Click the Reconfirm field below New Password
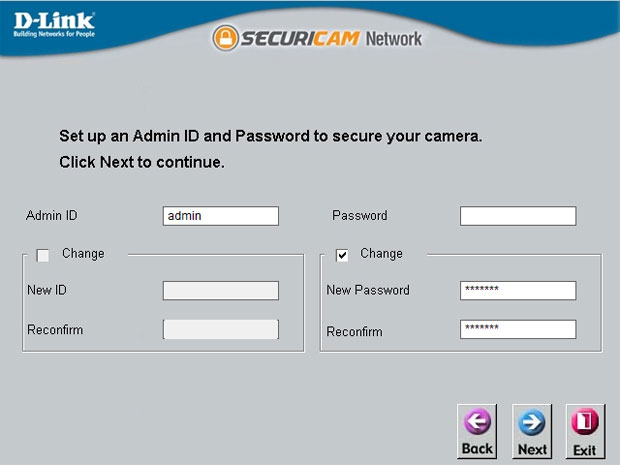This screenshot has height=465, width=620. click(518, 329)
